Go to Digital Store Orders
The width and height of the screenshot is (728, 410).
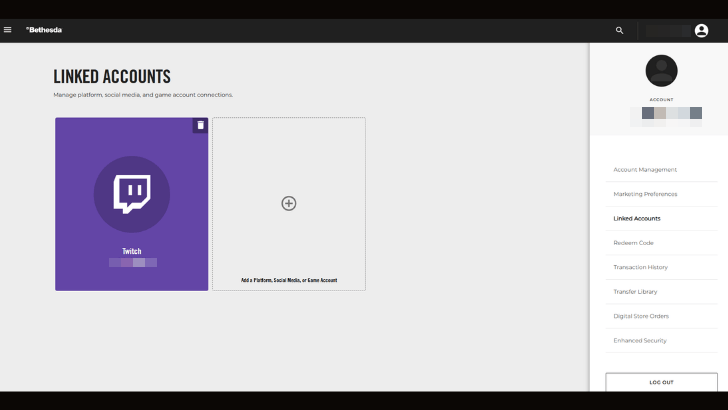[x=641, y=316]
